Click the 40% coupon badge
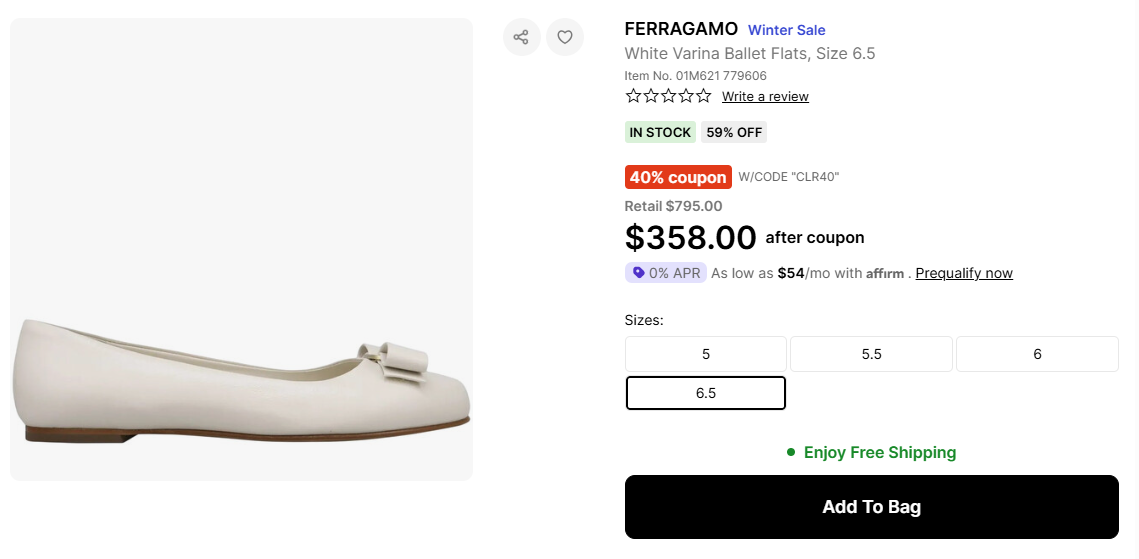1139x559 pixels. point(678,177)
